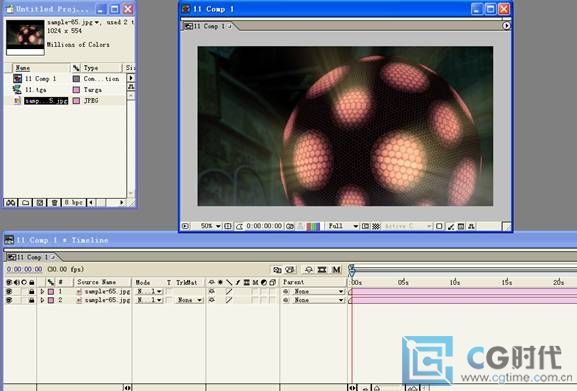Click the Comp viewer flowchart icon
This screenshot has height=391, width=577.
point(471,226)
